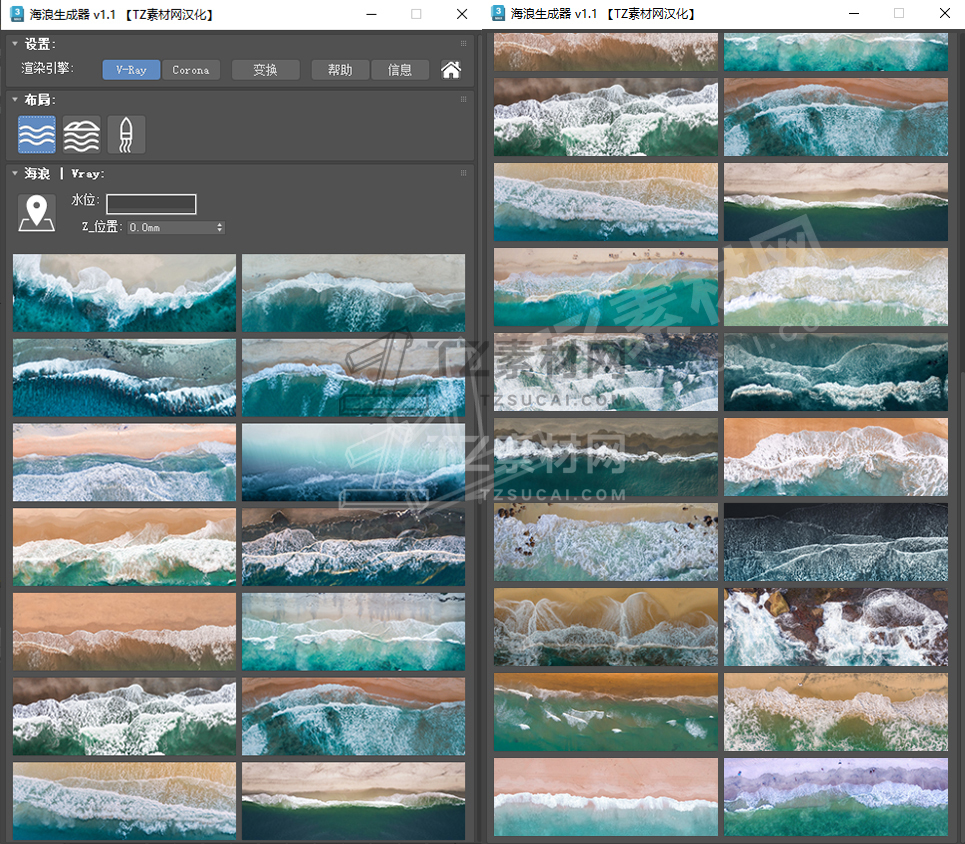
Task: Enable V-Ray render engine
Action: [131, 70]
